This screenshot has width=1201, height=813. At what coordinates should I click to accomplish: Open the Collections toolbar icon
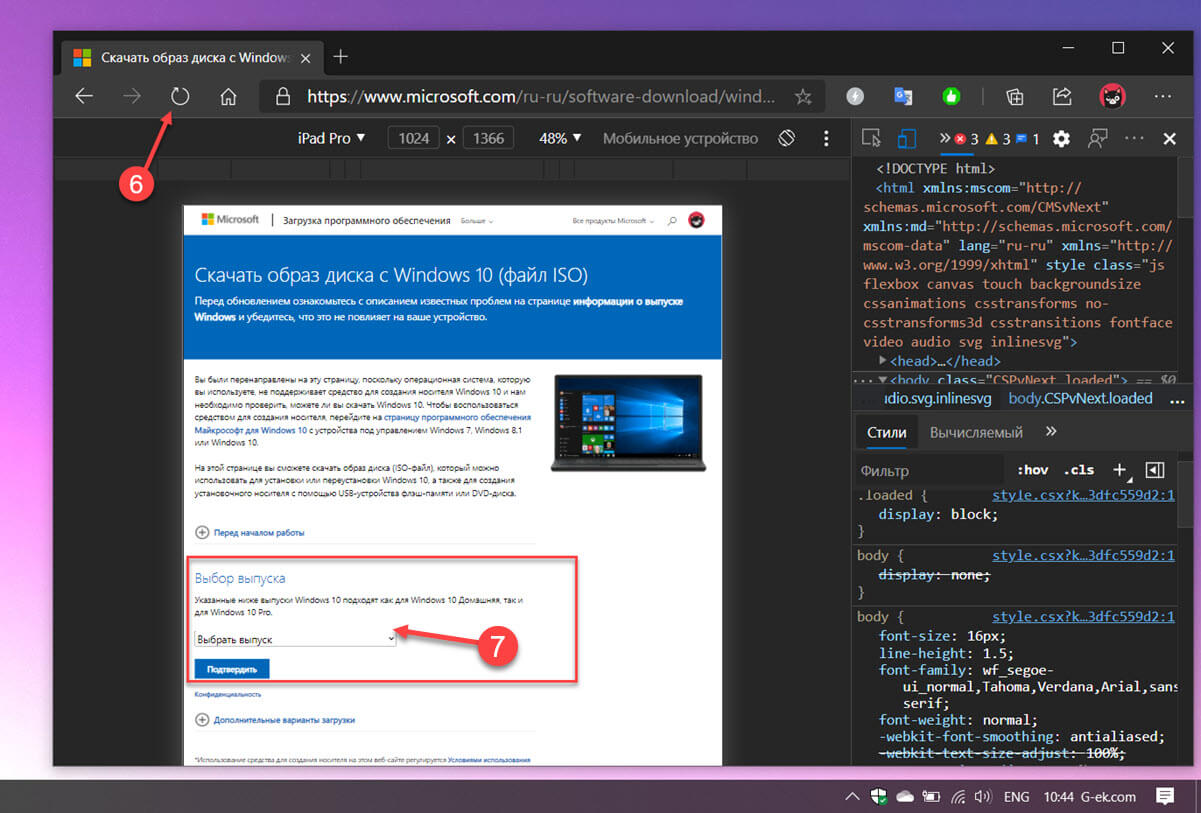point(1015,97)
